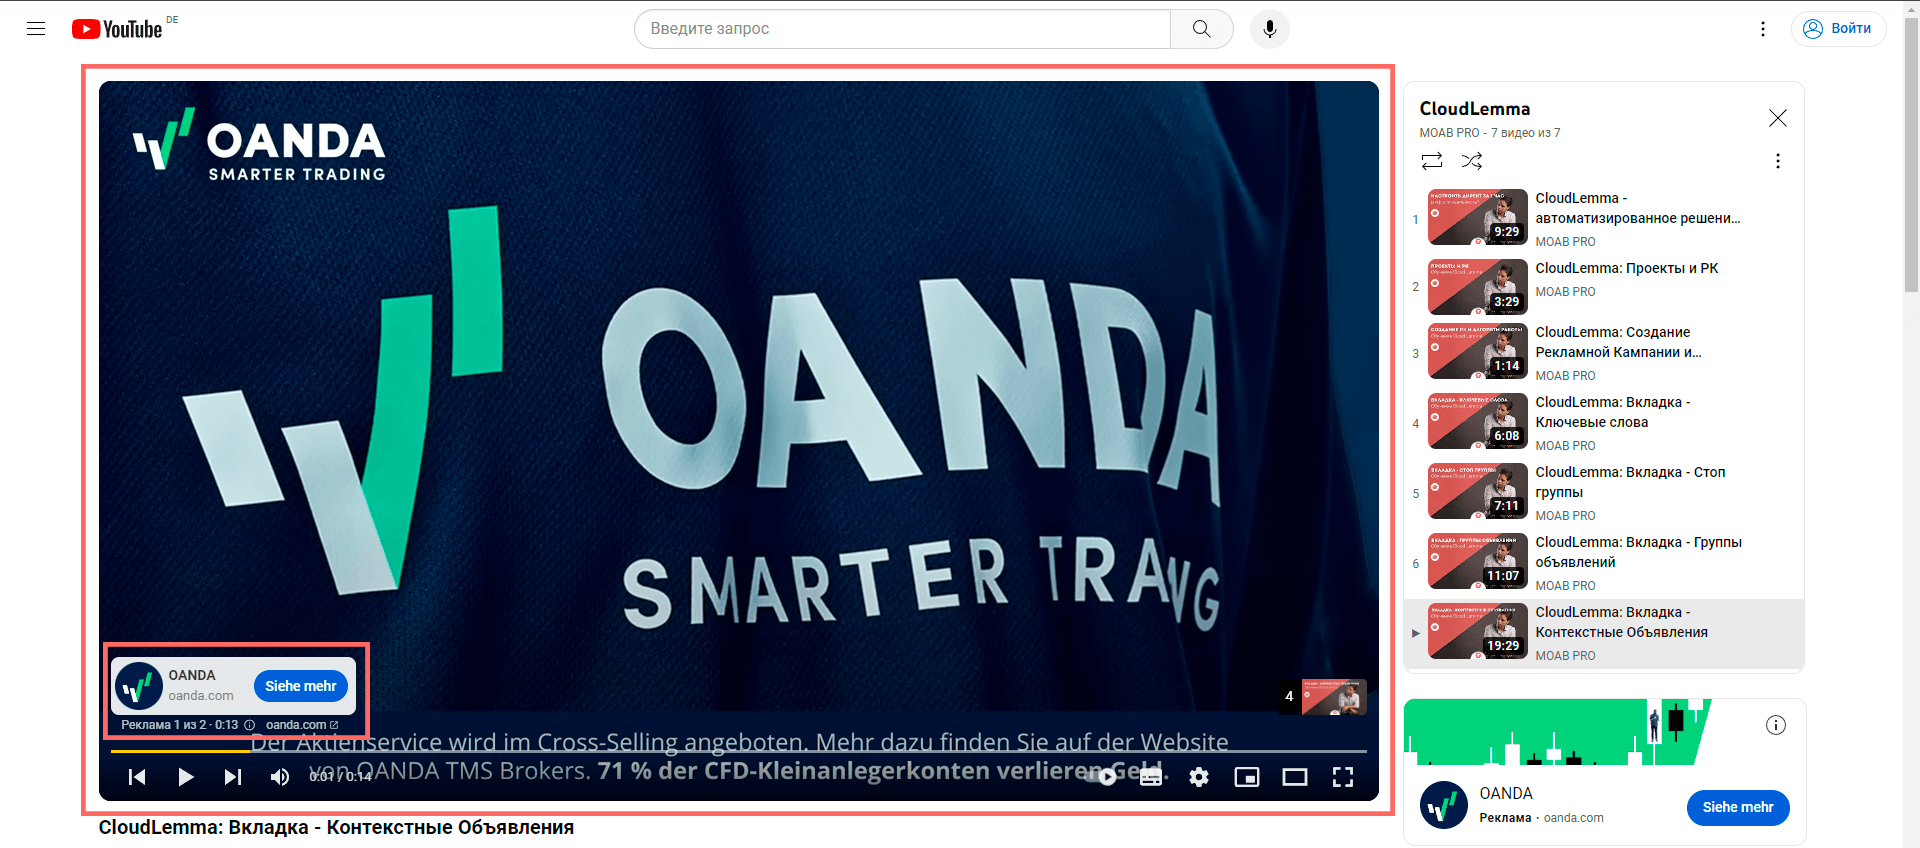The height and width of the screenshot is (848, 1920).
Task: Toggle playlist shuffle
Action: [x=1472, y=161]
